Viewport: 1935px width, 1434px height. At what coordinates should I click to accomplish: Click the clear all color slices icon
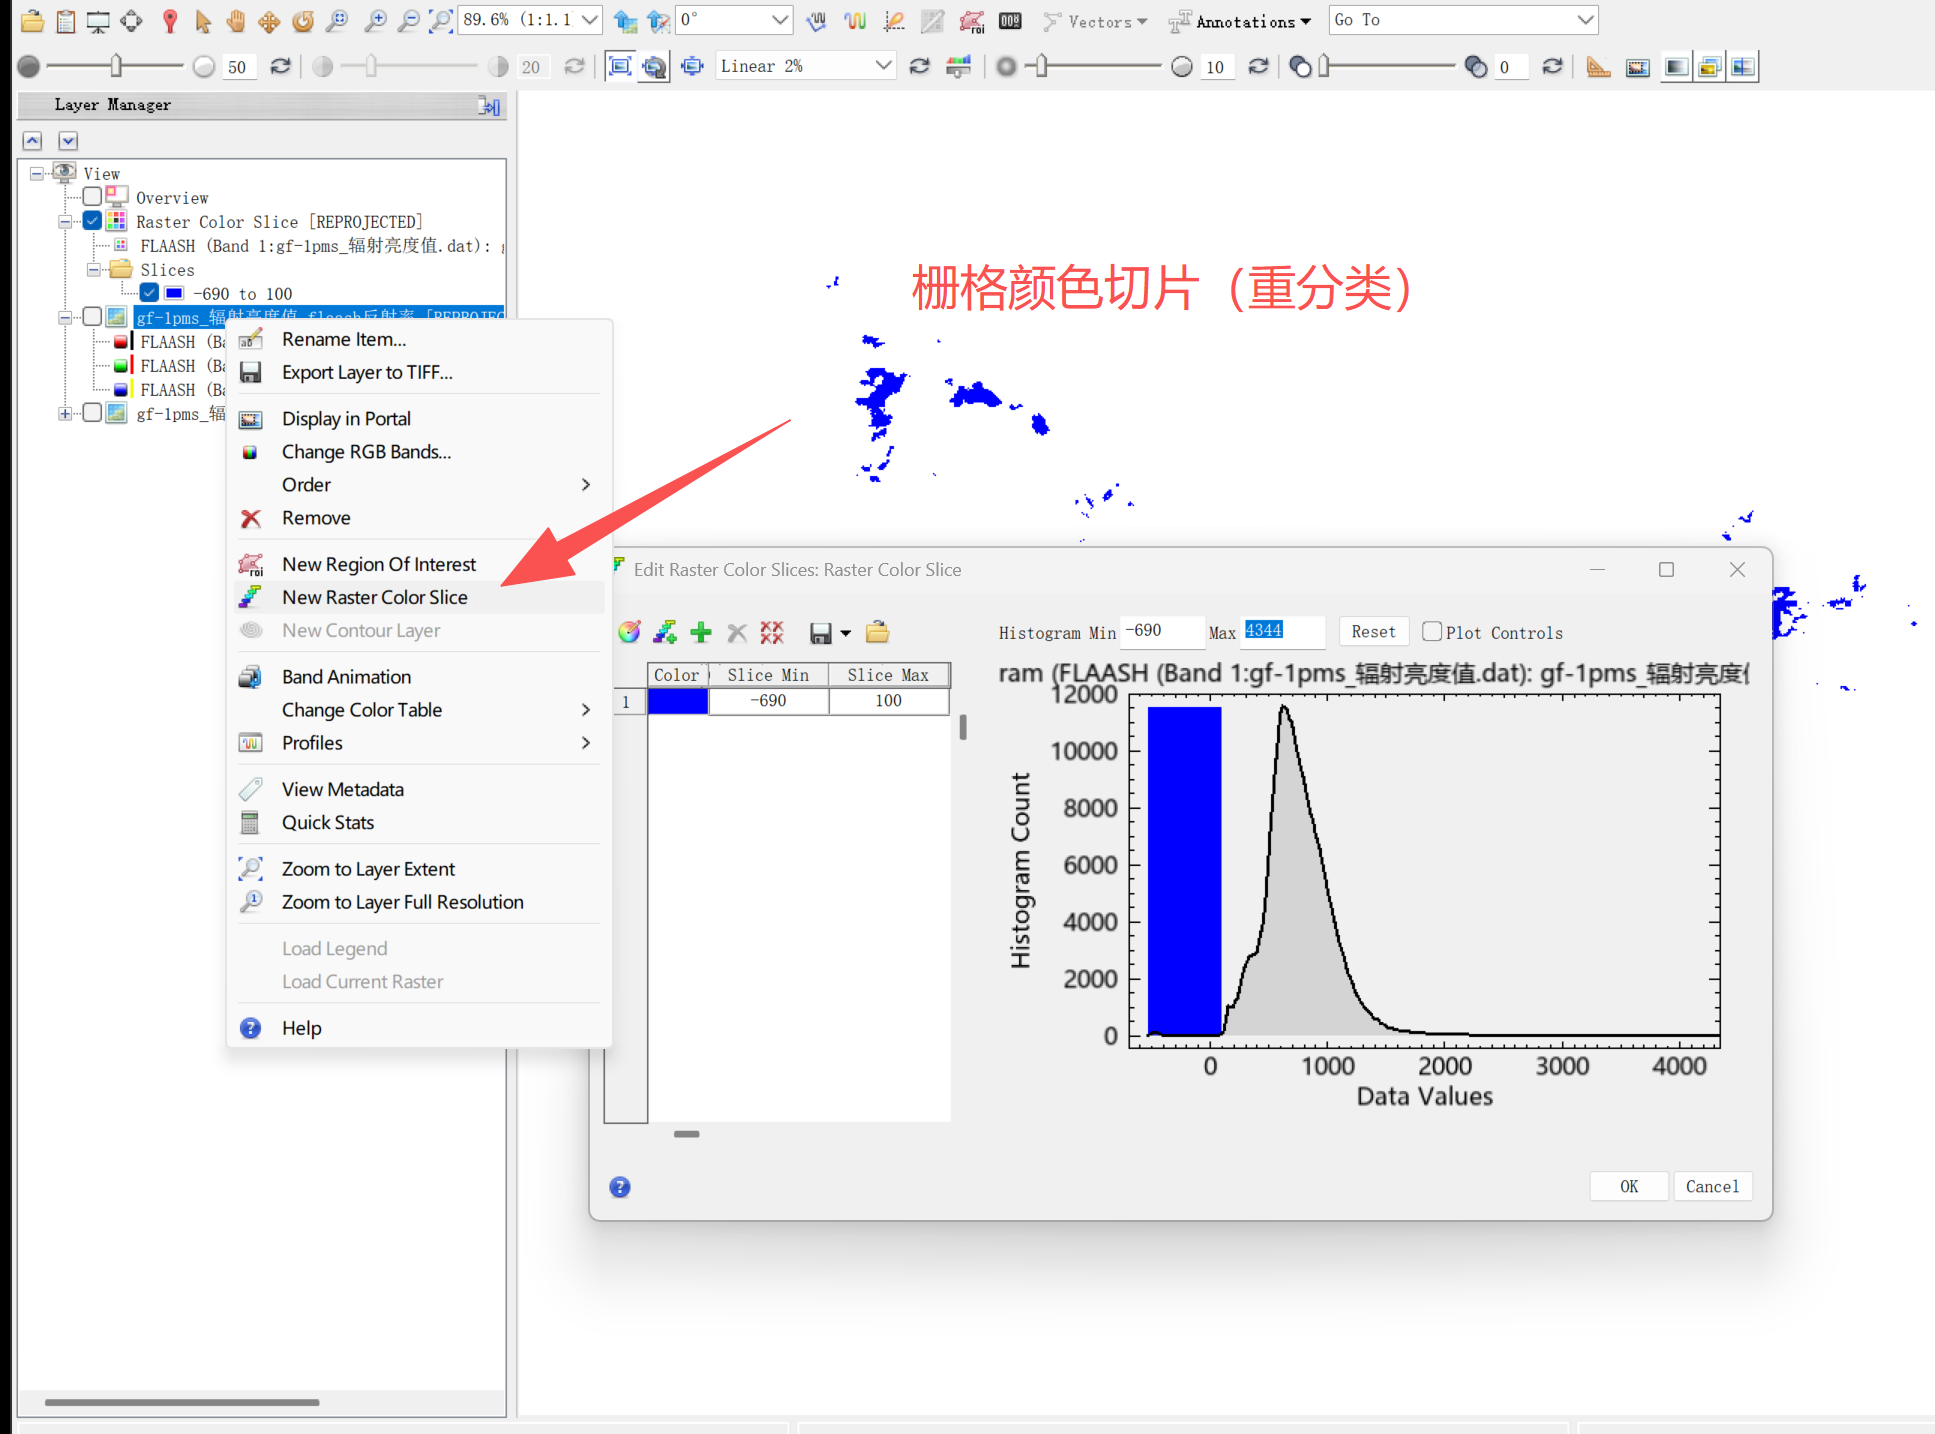(x=772, y=632)
